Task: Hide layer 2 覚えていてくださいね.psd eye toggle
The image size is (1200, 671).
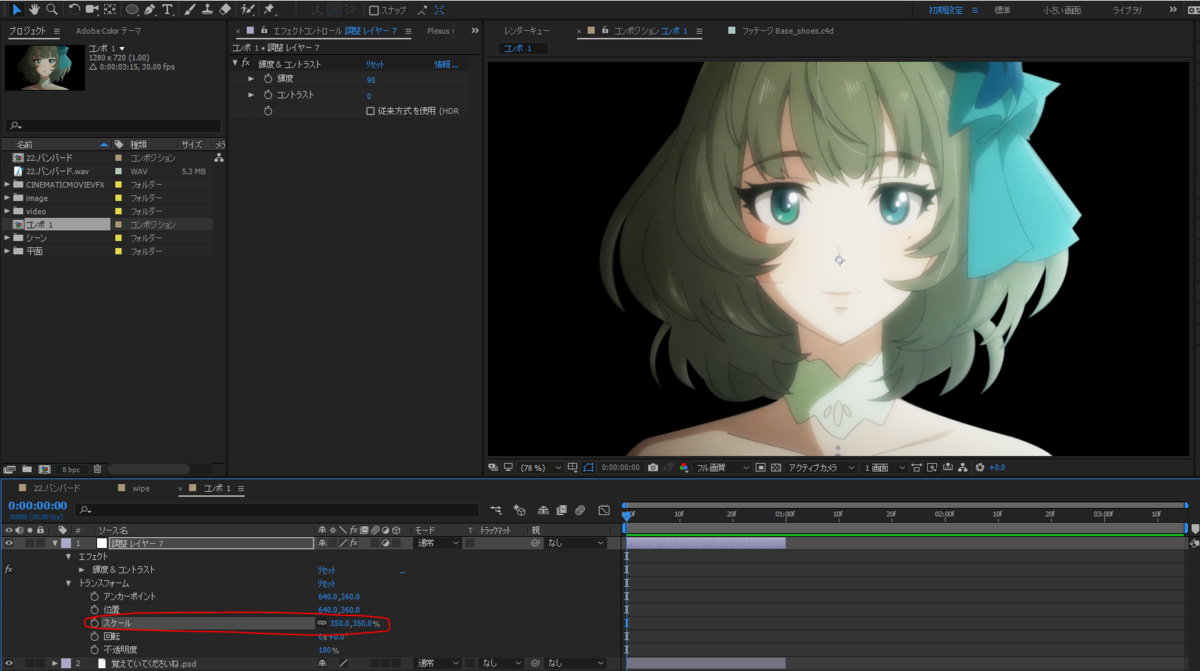Action: click(x=9, y=663)
